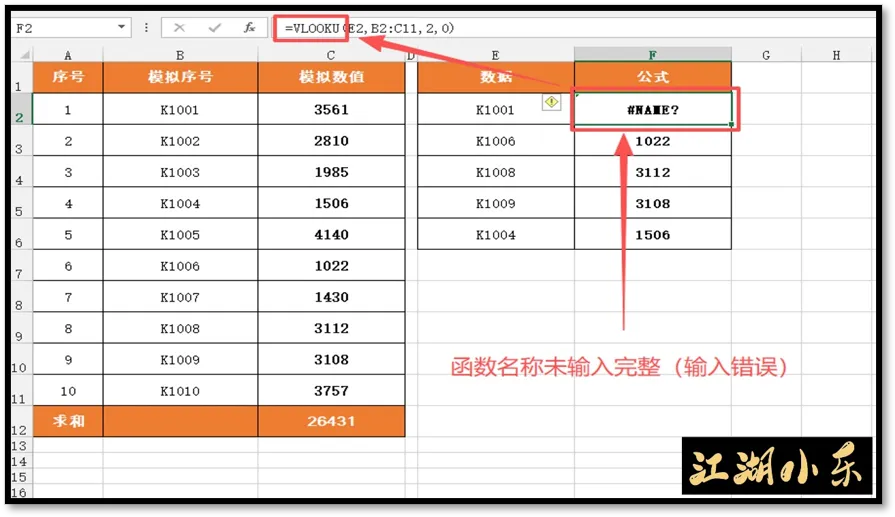The image size is (895, 517).
Task: Select column C header
Action: (331, 55)
